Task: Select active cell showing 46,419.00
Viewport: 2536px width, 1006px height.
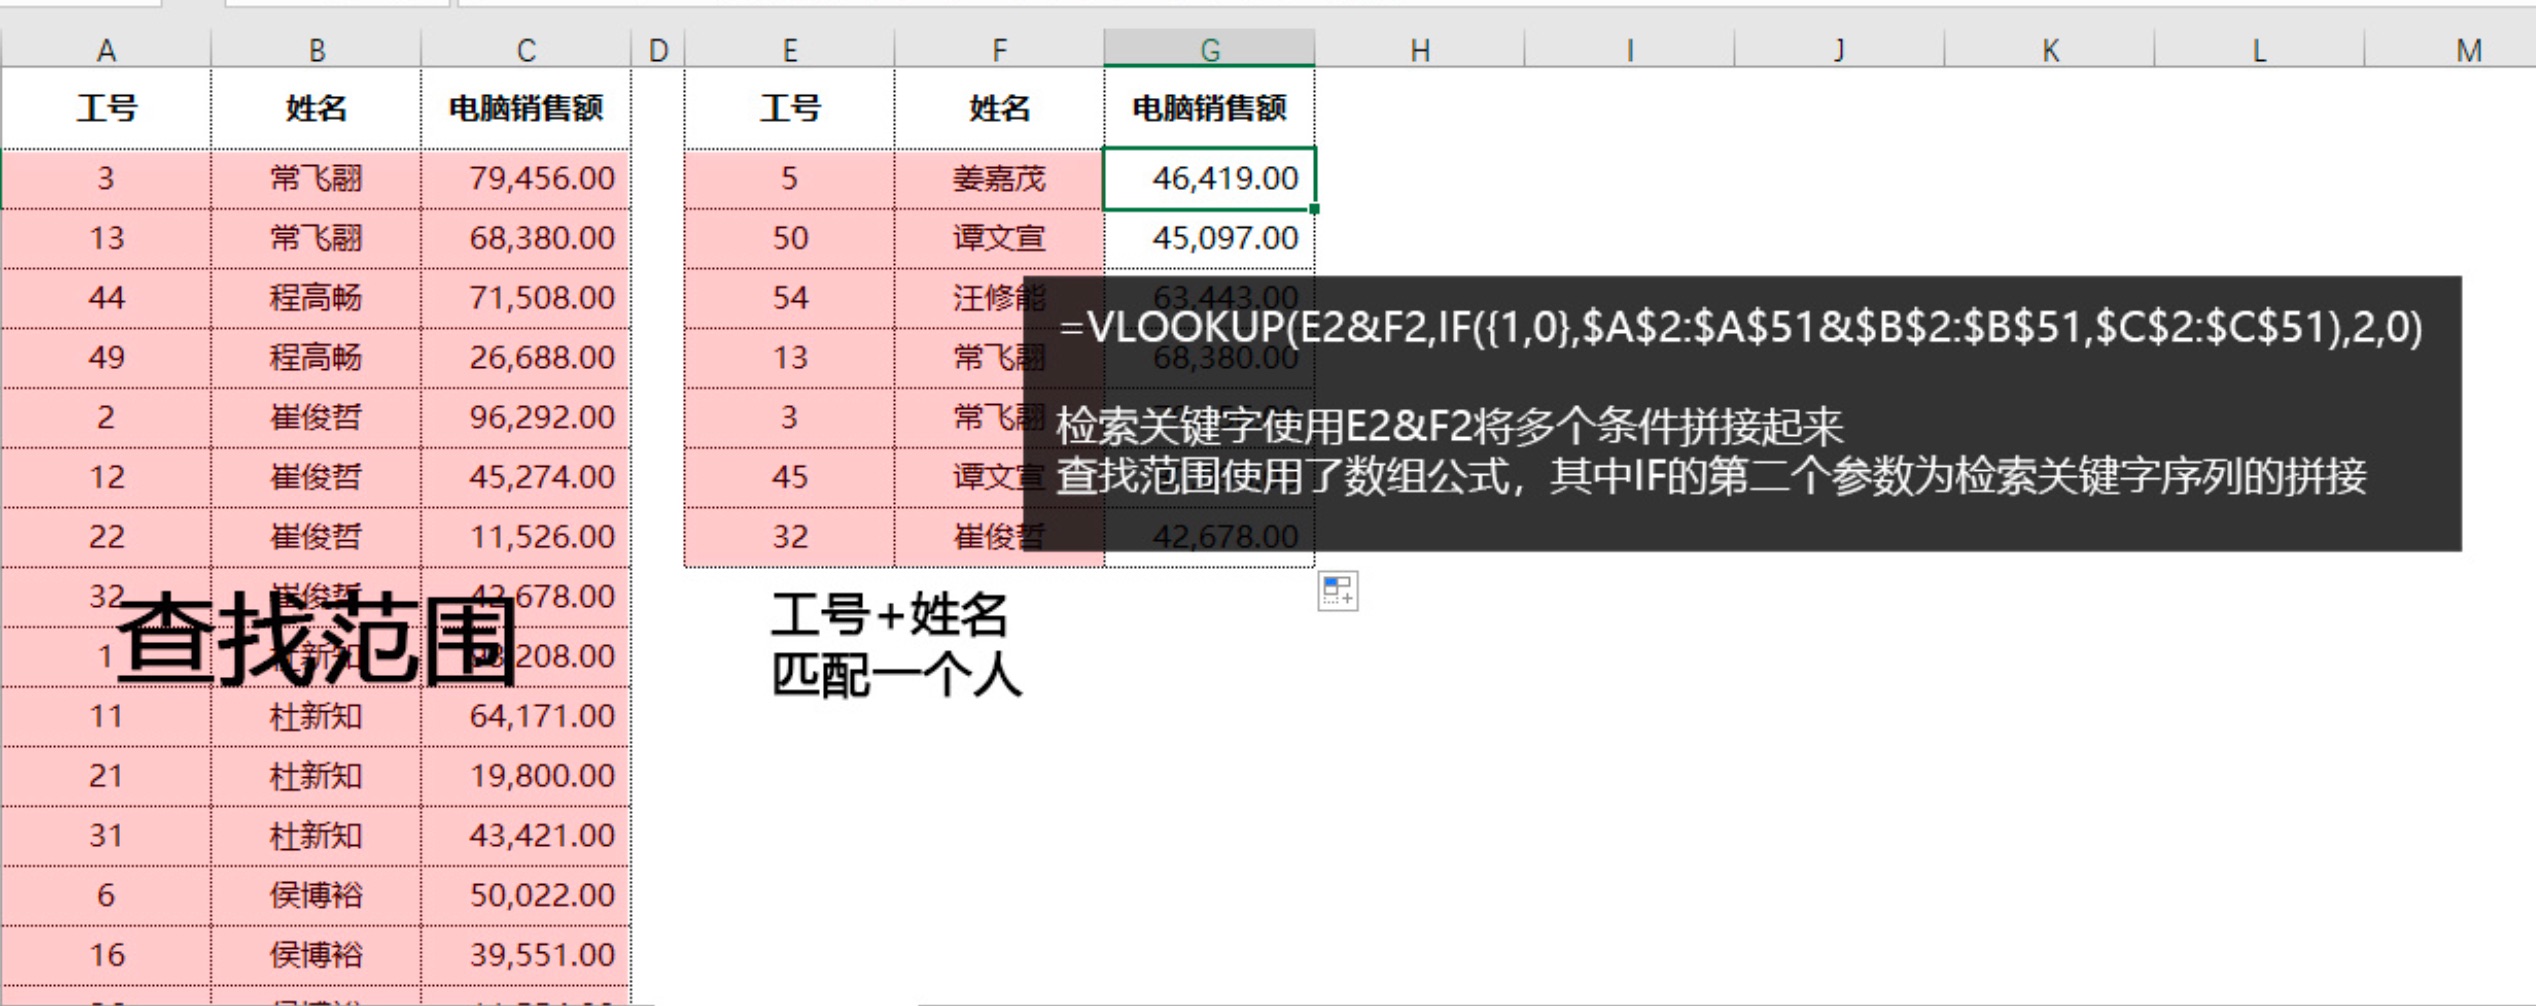Action: pos(1209,179)
